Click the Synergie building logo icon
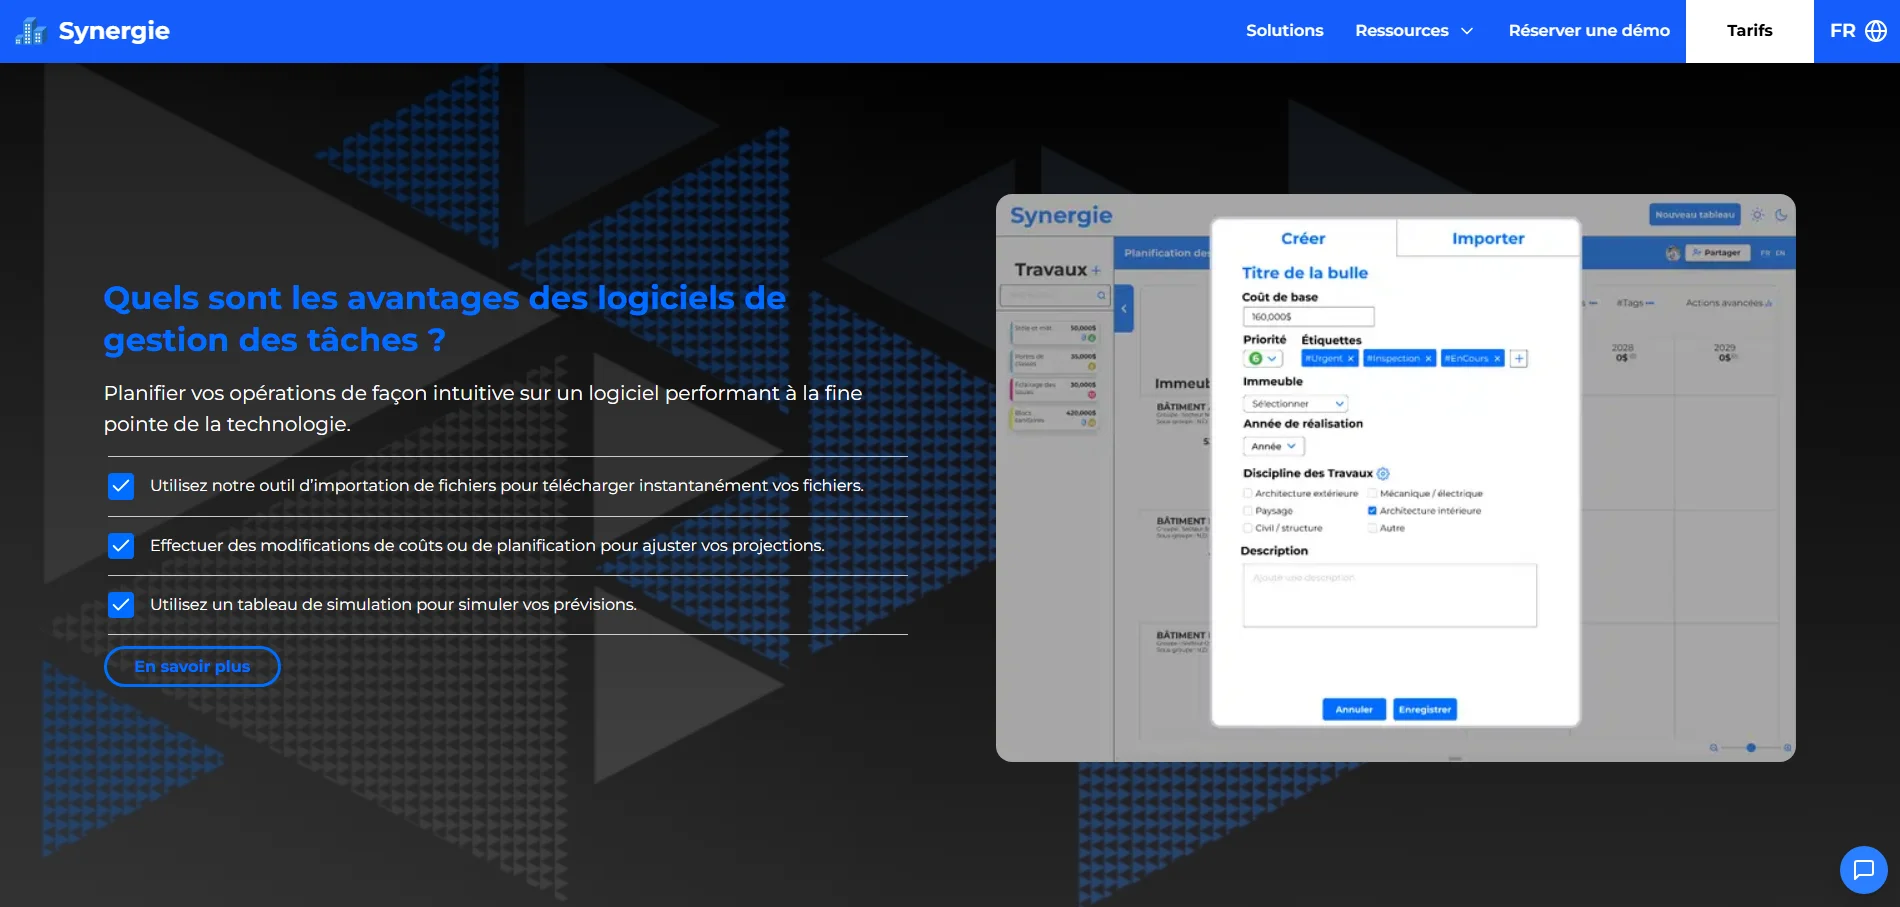The height and width of the screenshot is (907, 1900). [31, 31]
